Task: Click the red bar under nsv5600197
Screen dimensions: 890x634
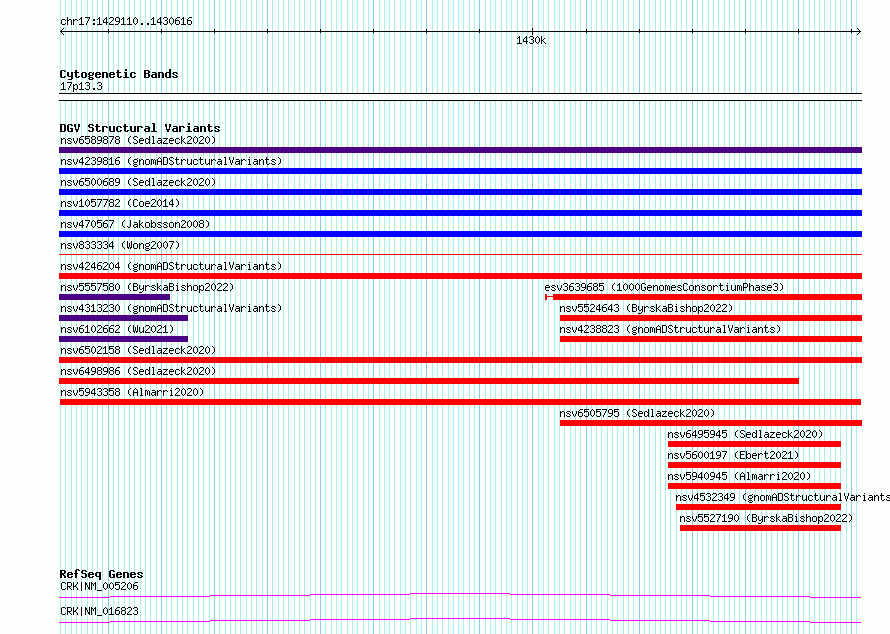Action: [x=754, y=465]
